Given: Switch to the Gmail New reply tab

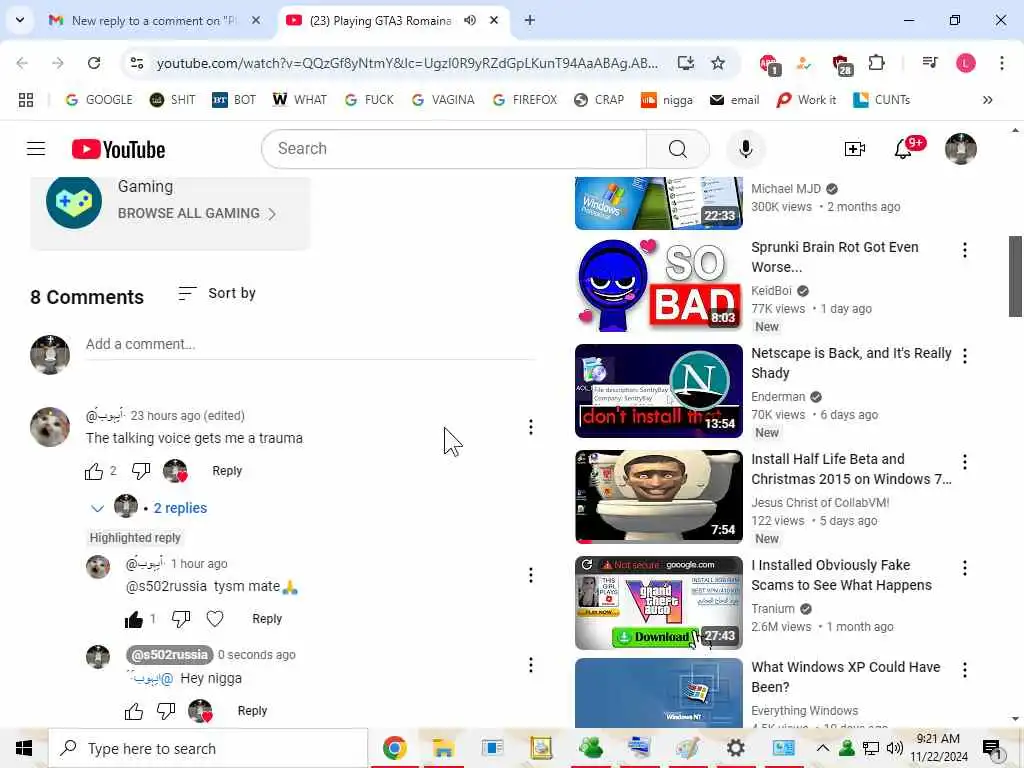Looking at the screenshot, I should (155, 20).
